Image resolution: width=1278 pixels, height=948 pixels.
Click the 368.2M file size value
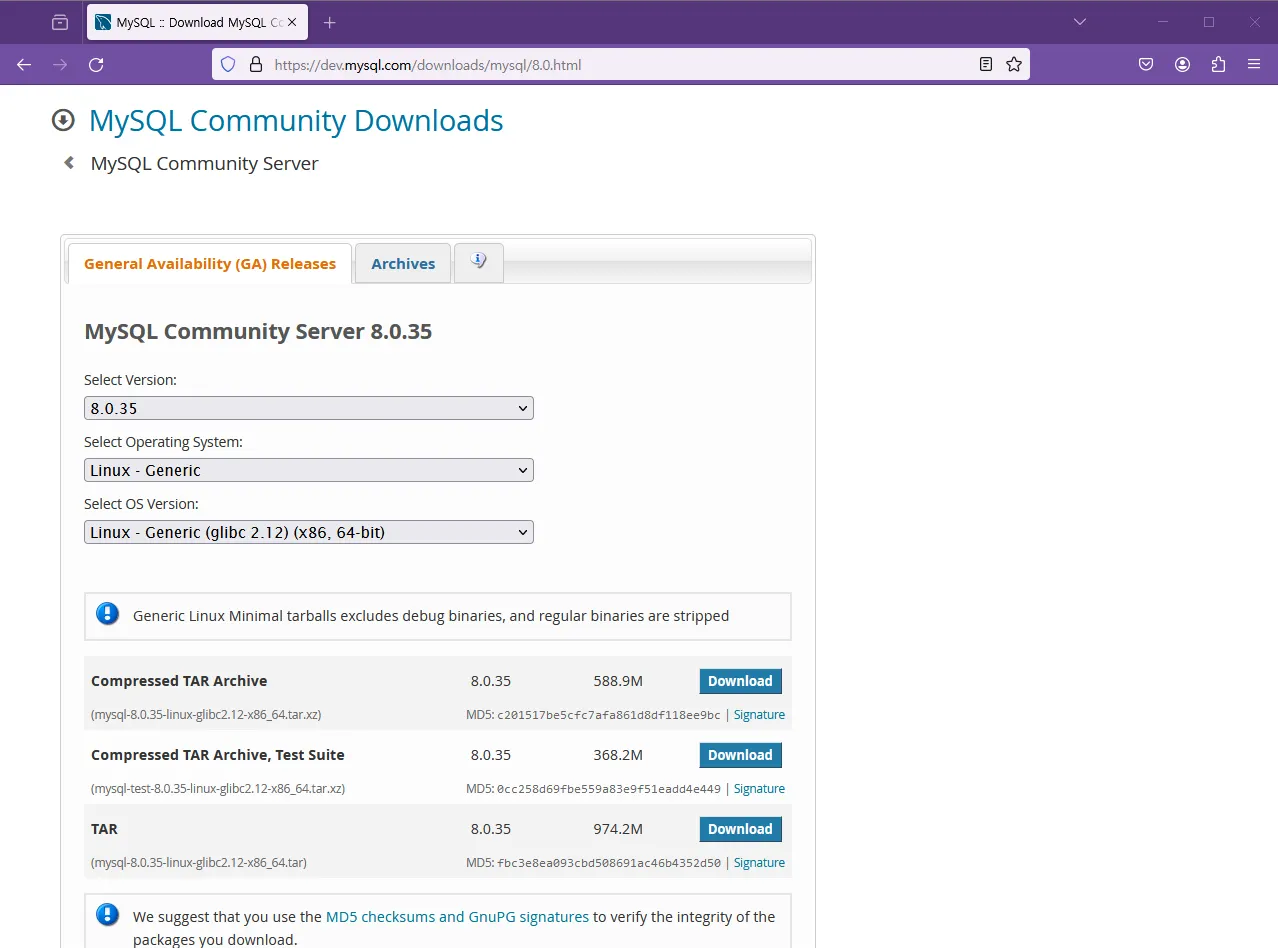click(618, 755)
